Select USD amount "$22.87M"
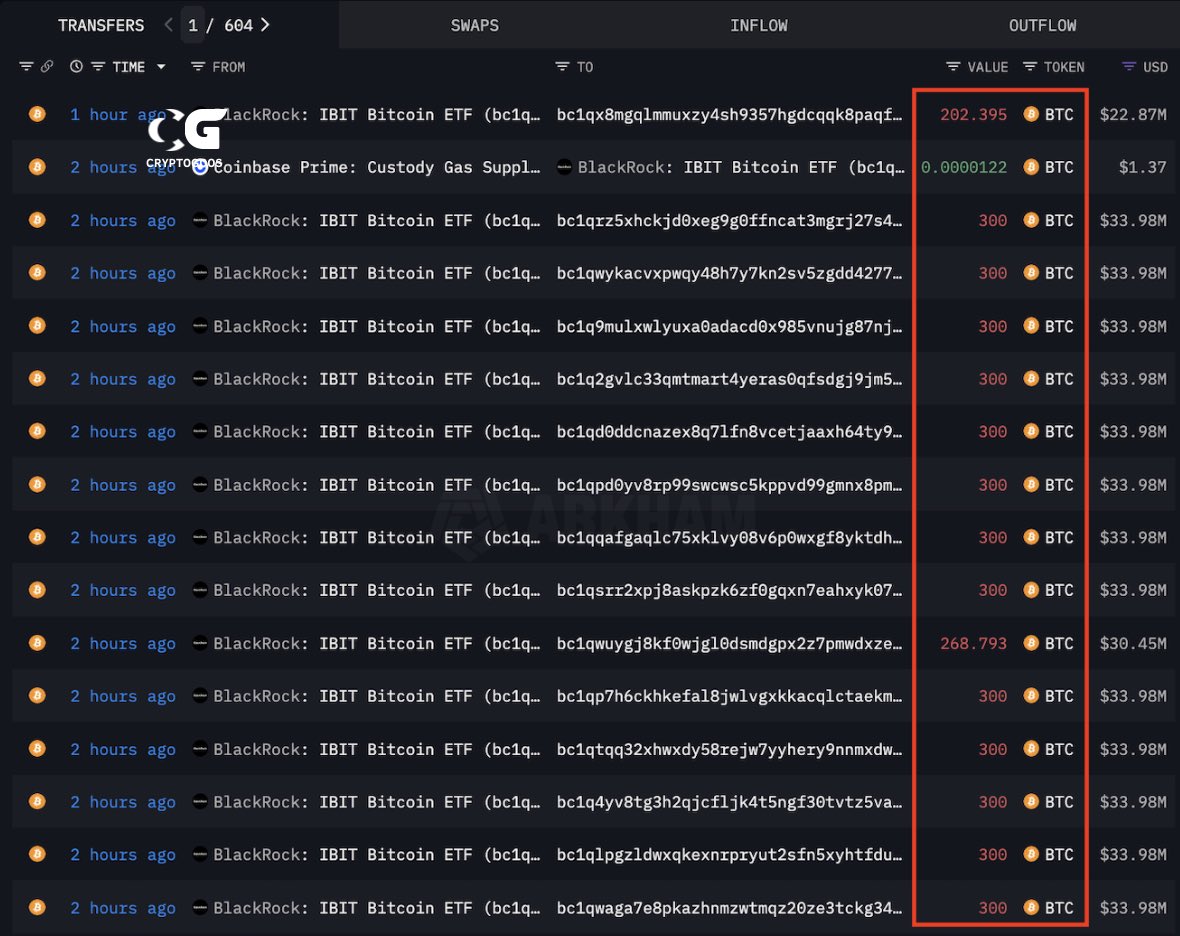This screenshot has width=1180, height=936. point(1133,114)
